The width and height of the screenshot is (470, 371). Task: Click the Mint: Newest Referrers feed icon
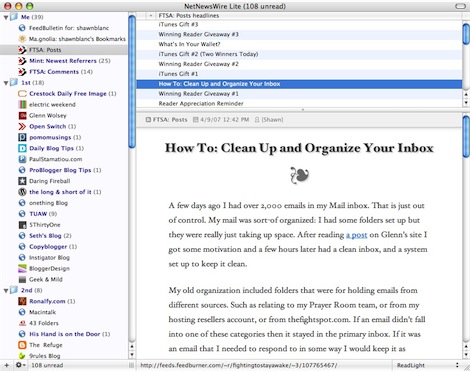point(22,61)
